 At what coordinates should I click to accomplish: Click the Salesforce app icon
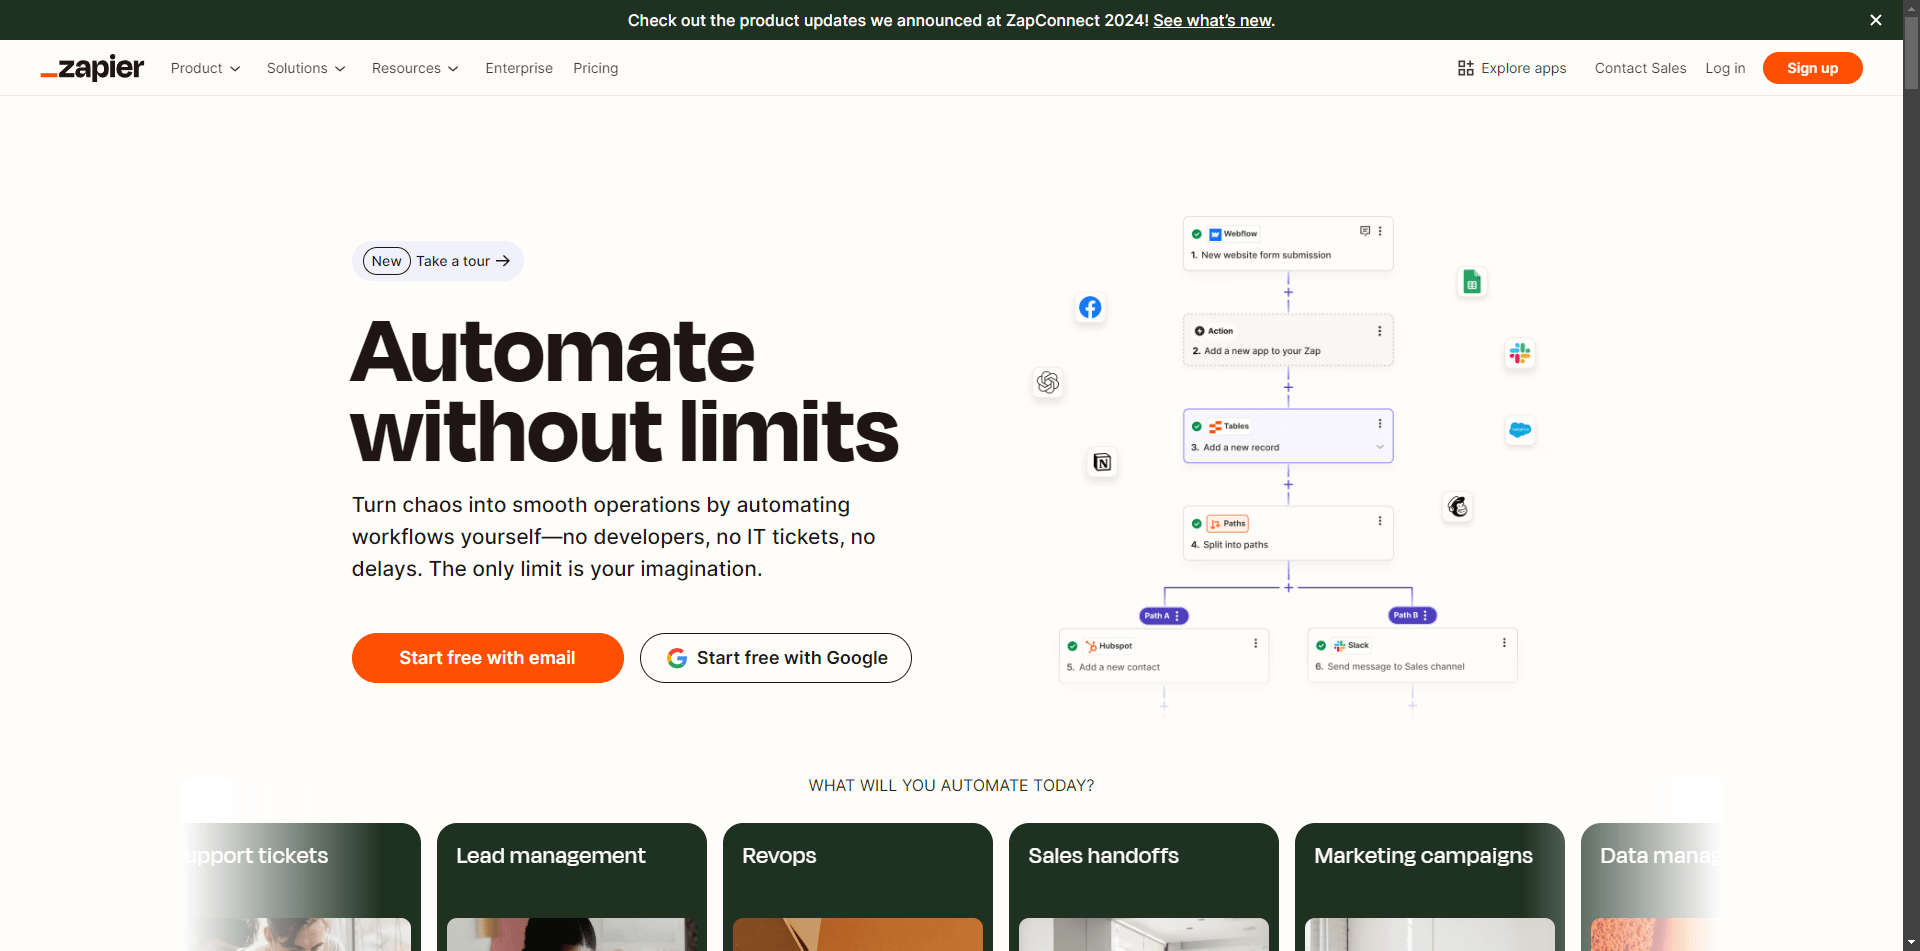coord(1520,430)
